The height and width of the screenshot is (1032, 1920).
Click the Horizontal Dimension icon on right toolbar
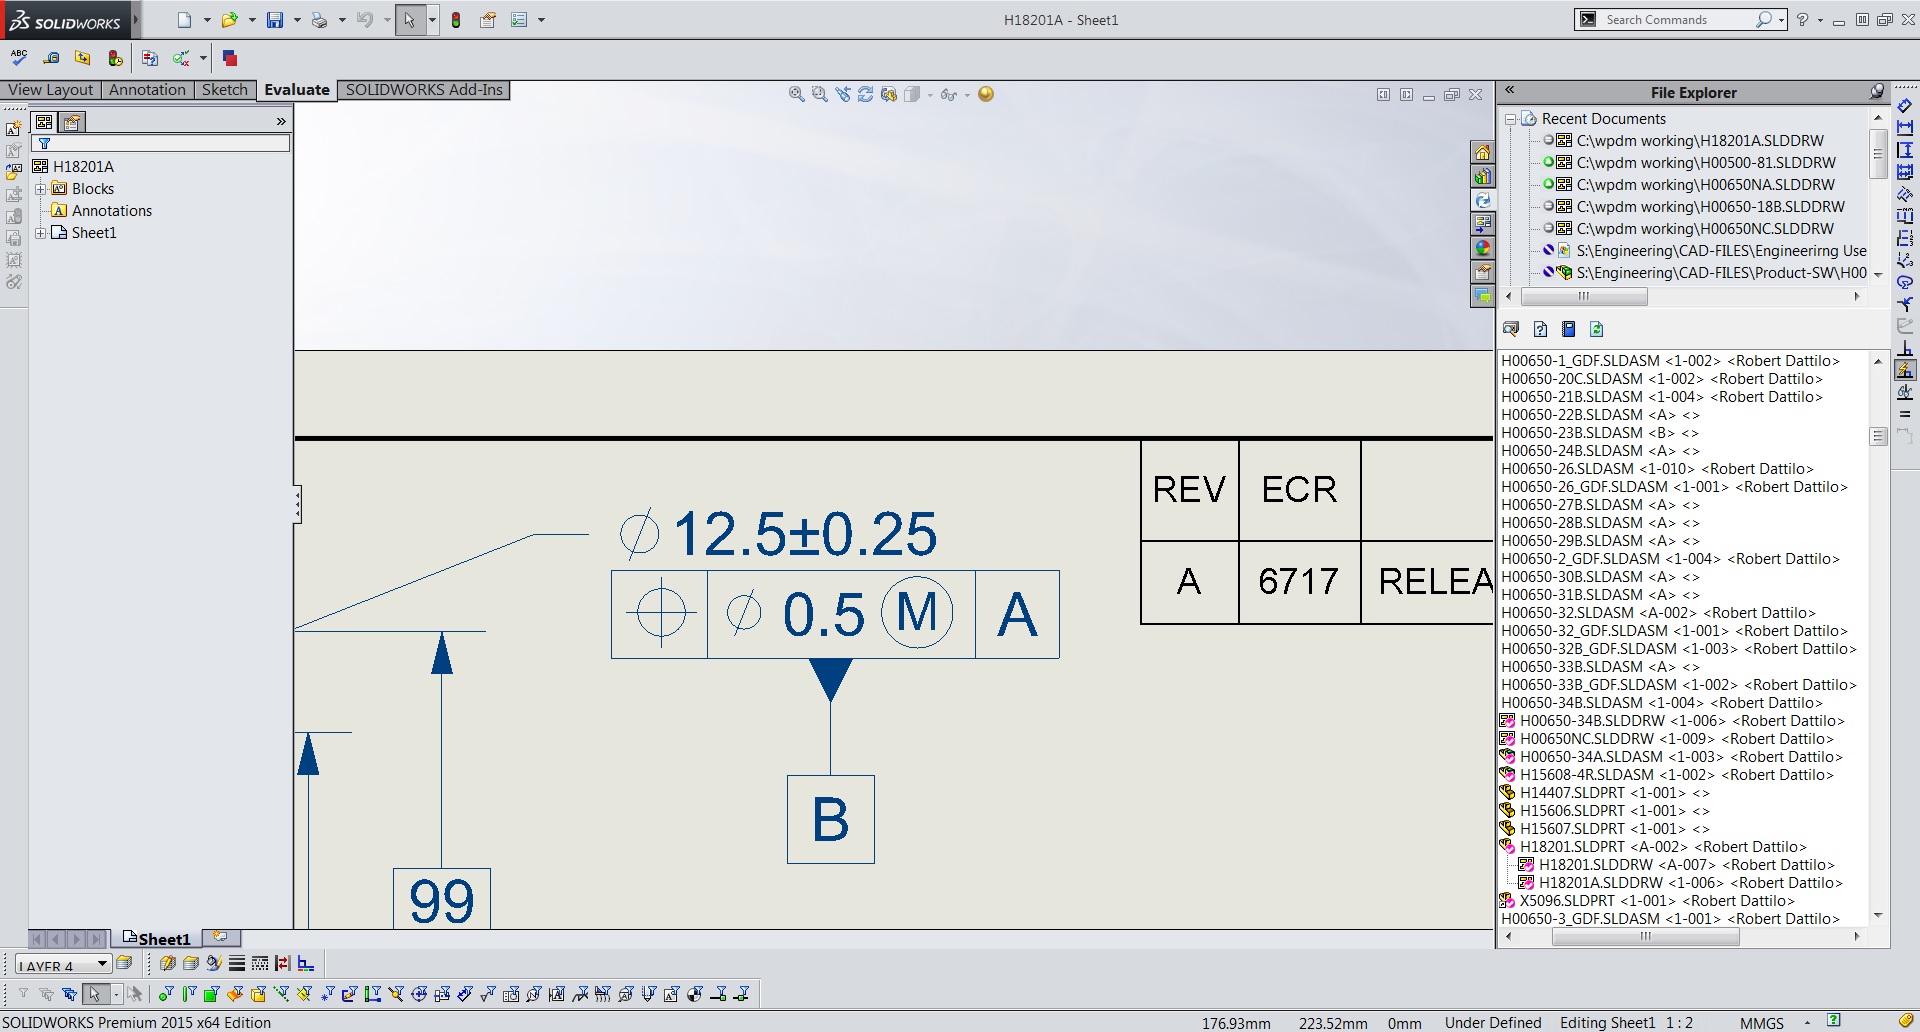point(1905,127)
